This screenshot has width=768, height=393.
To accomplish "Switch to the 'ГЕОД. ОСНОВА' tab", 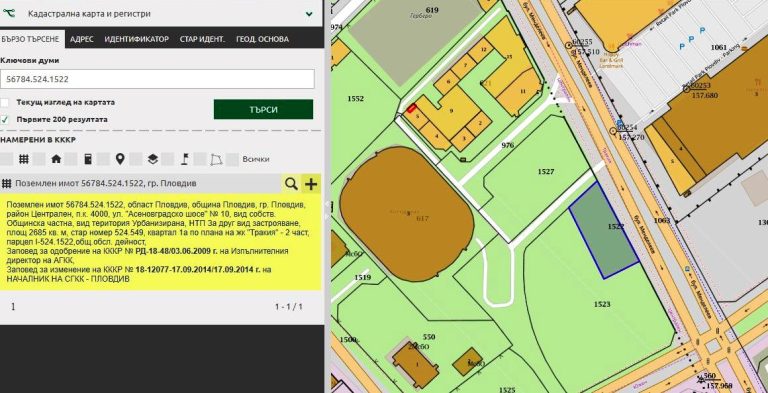I will 263,39.
